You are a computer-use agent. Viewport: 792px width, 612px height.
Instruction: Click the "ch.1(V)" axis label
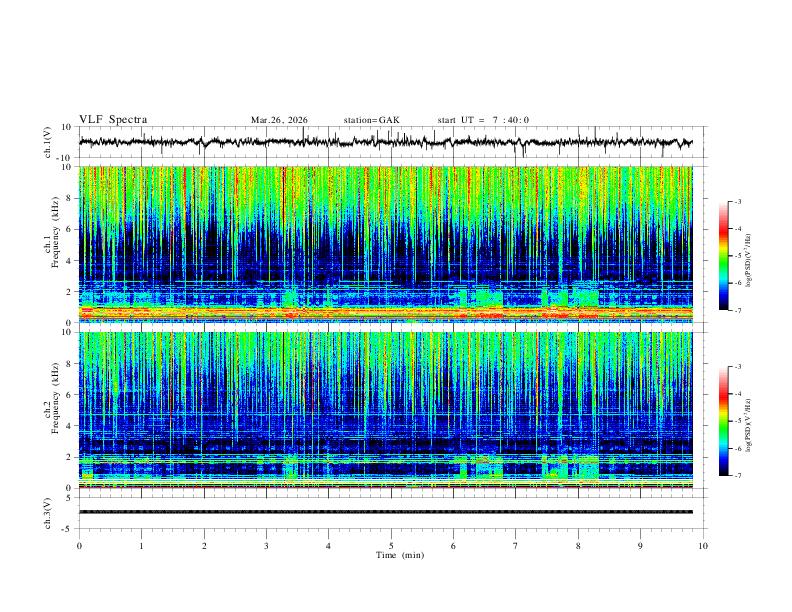[48, 142]
